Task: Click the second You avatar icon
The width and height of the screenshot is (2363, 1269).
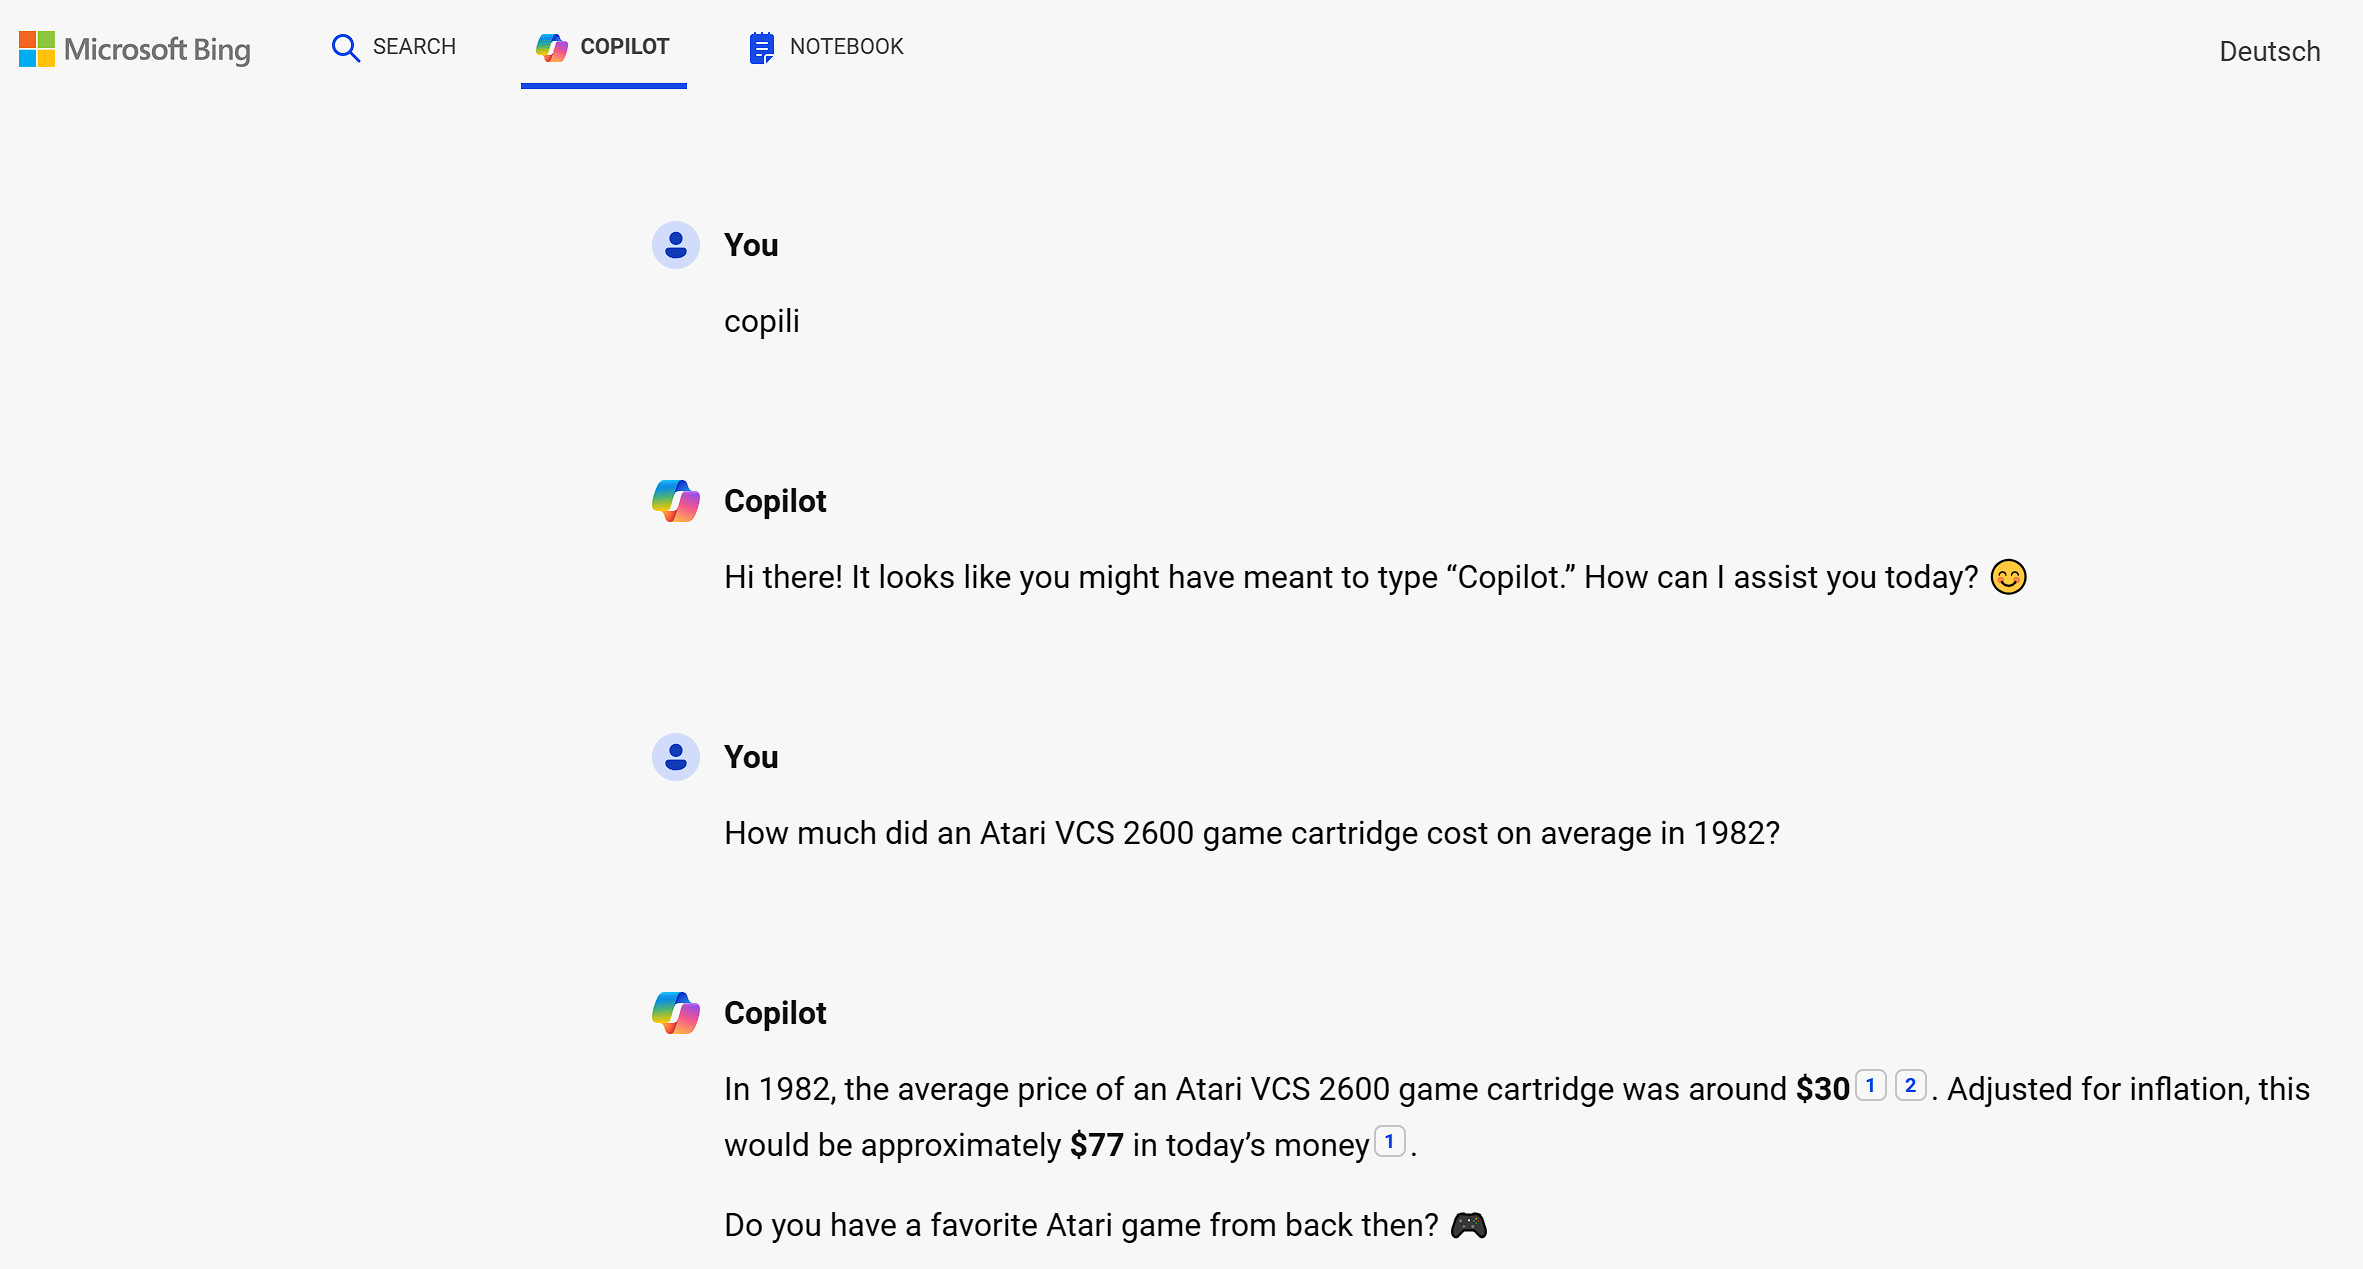Action: click(x=675, y=757)
